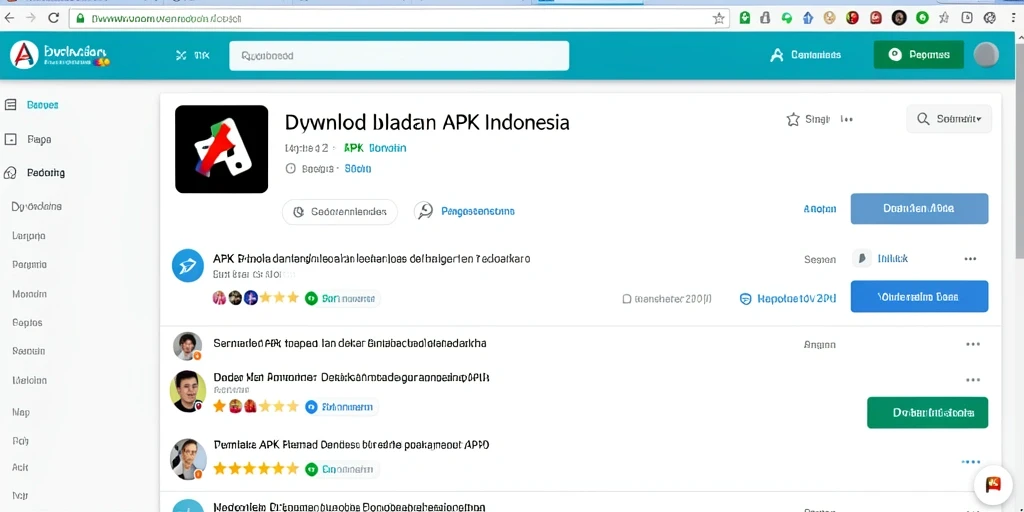Open the gray profile avatar in the header
Image resolution: width=1024 pixels, height=512 pixels.
click(985, 55)
